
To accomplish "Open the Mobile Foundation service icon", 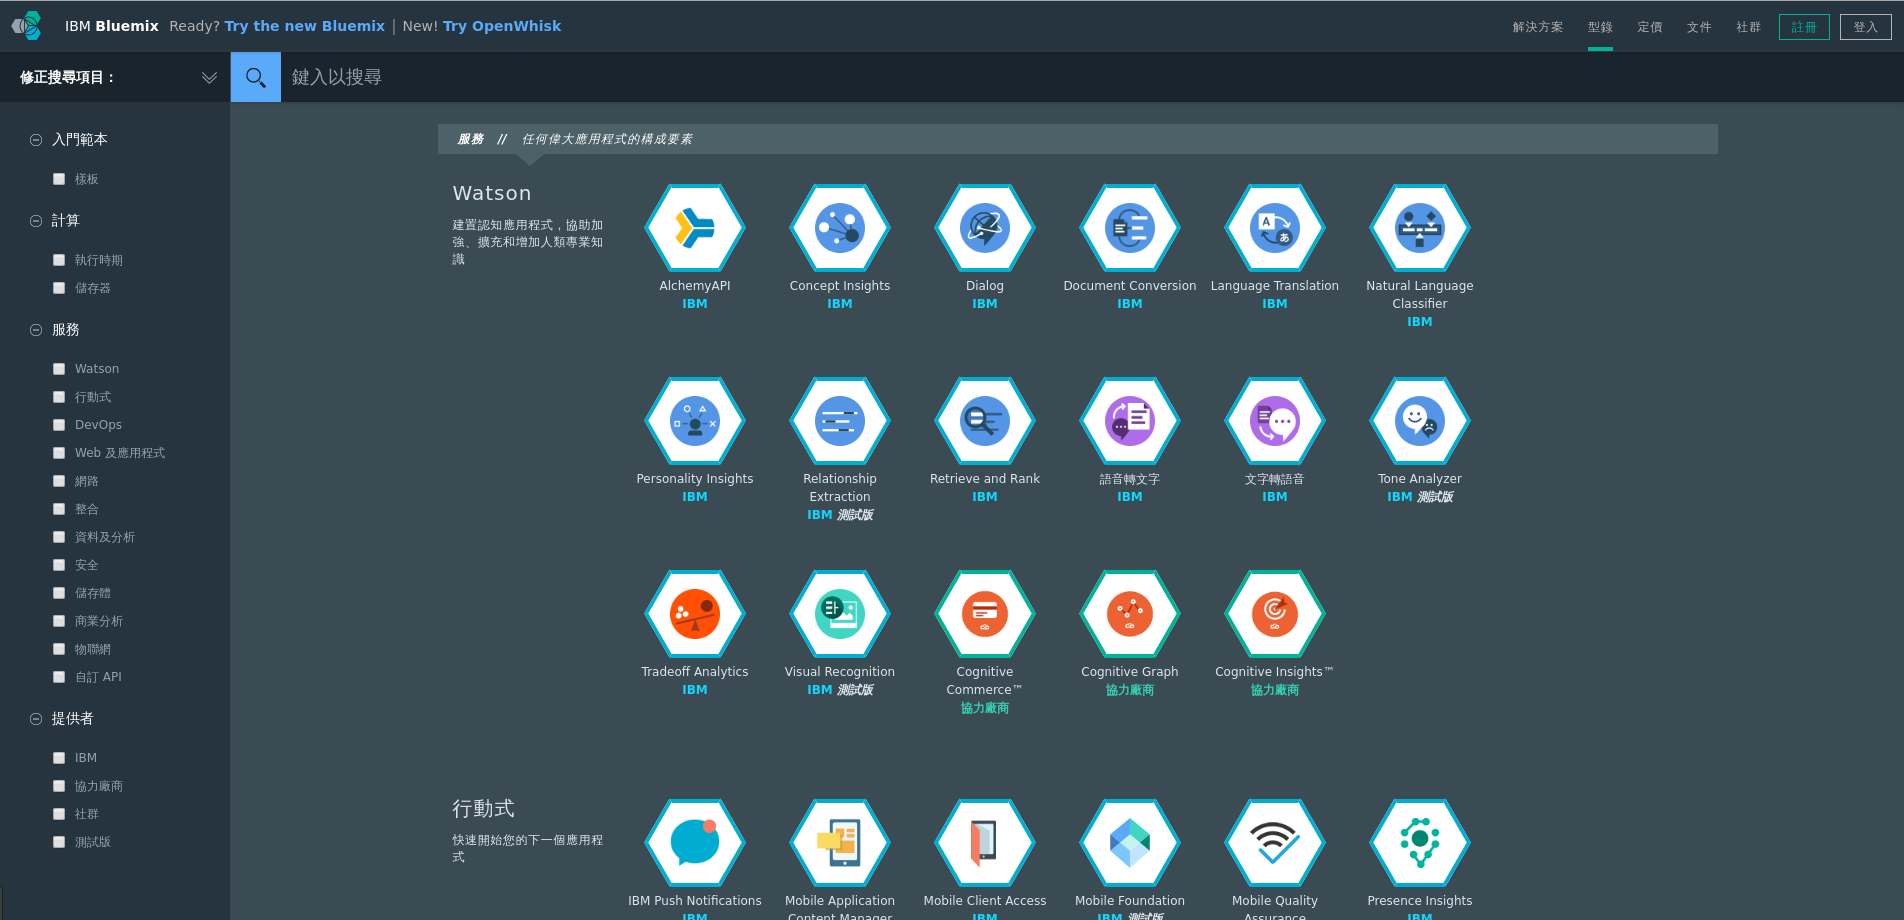I will click(x=1130, y=843).
